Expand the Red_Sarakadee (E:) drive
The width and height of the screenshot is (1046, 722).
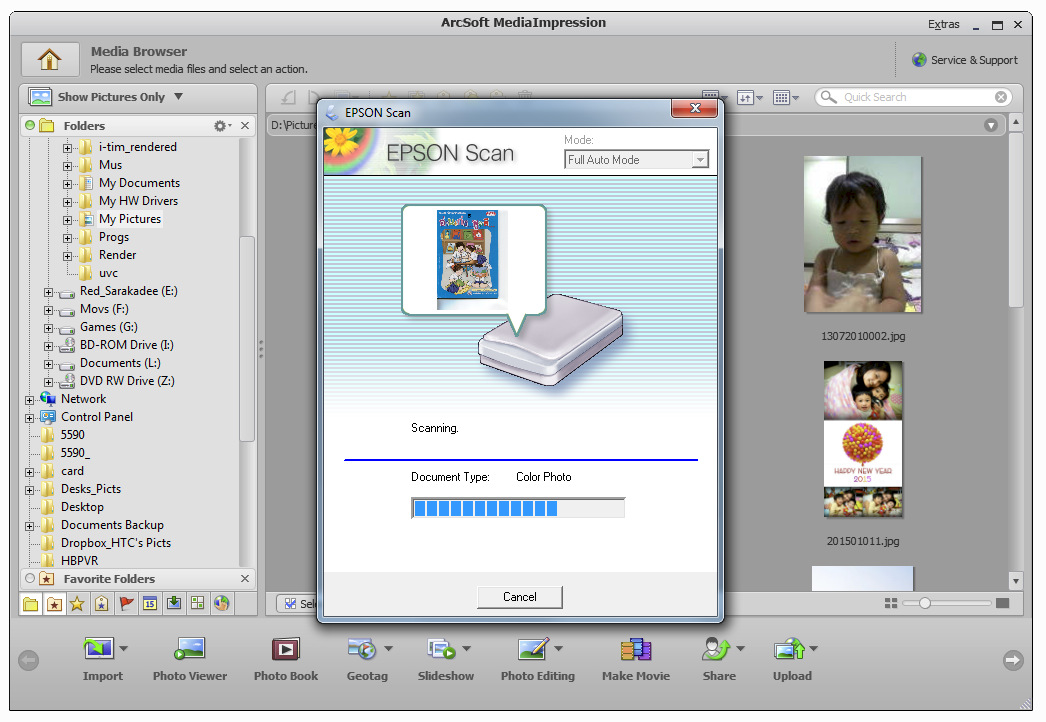click(48, 292)
